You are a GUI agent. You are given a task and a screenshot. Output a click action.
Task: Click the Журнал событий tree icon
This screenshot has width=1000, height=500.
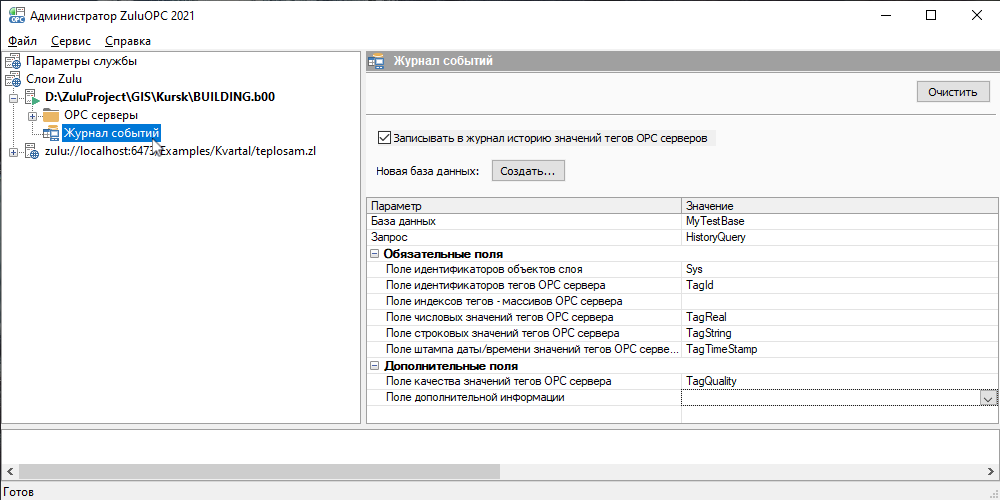(51, 134)
